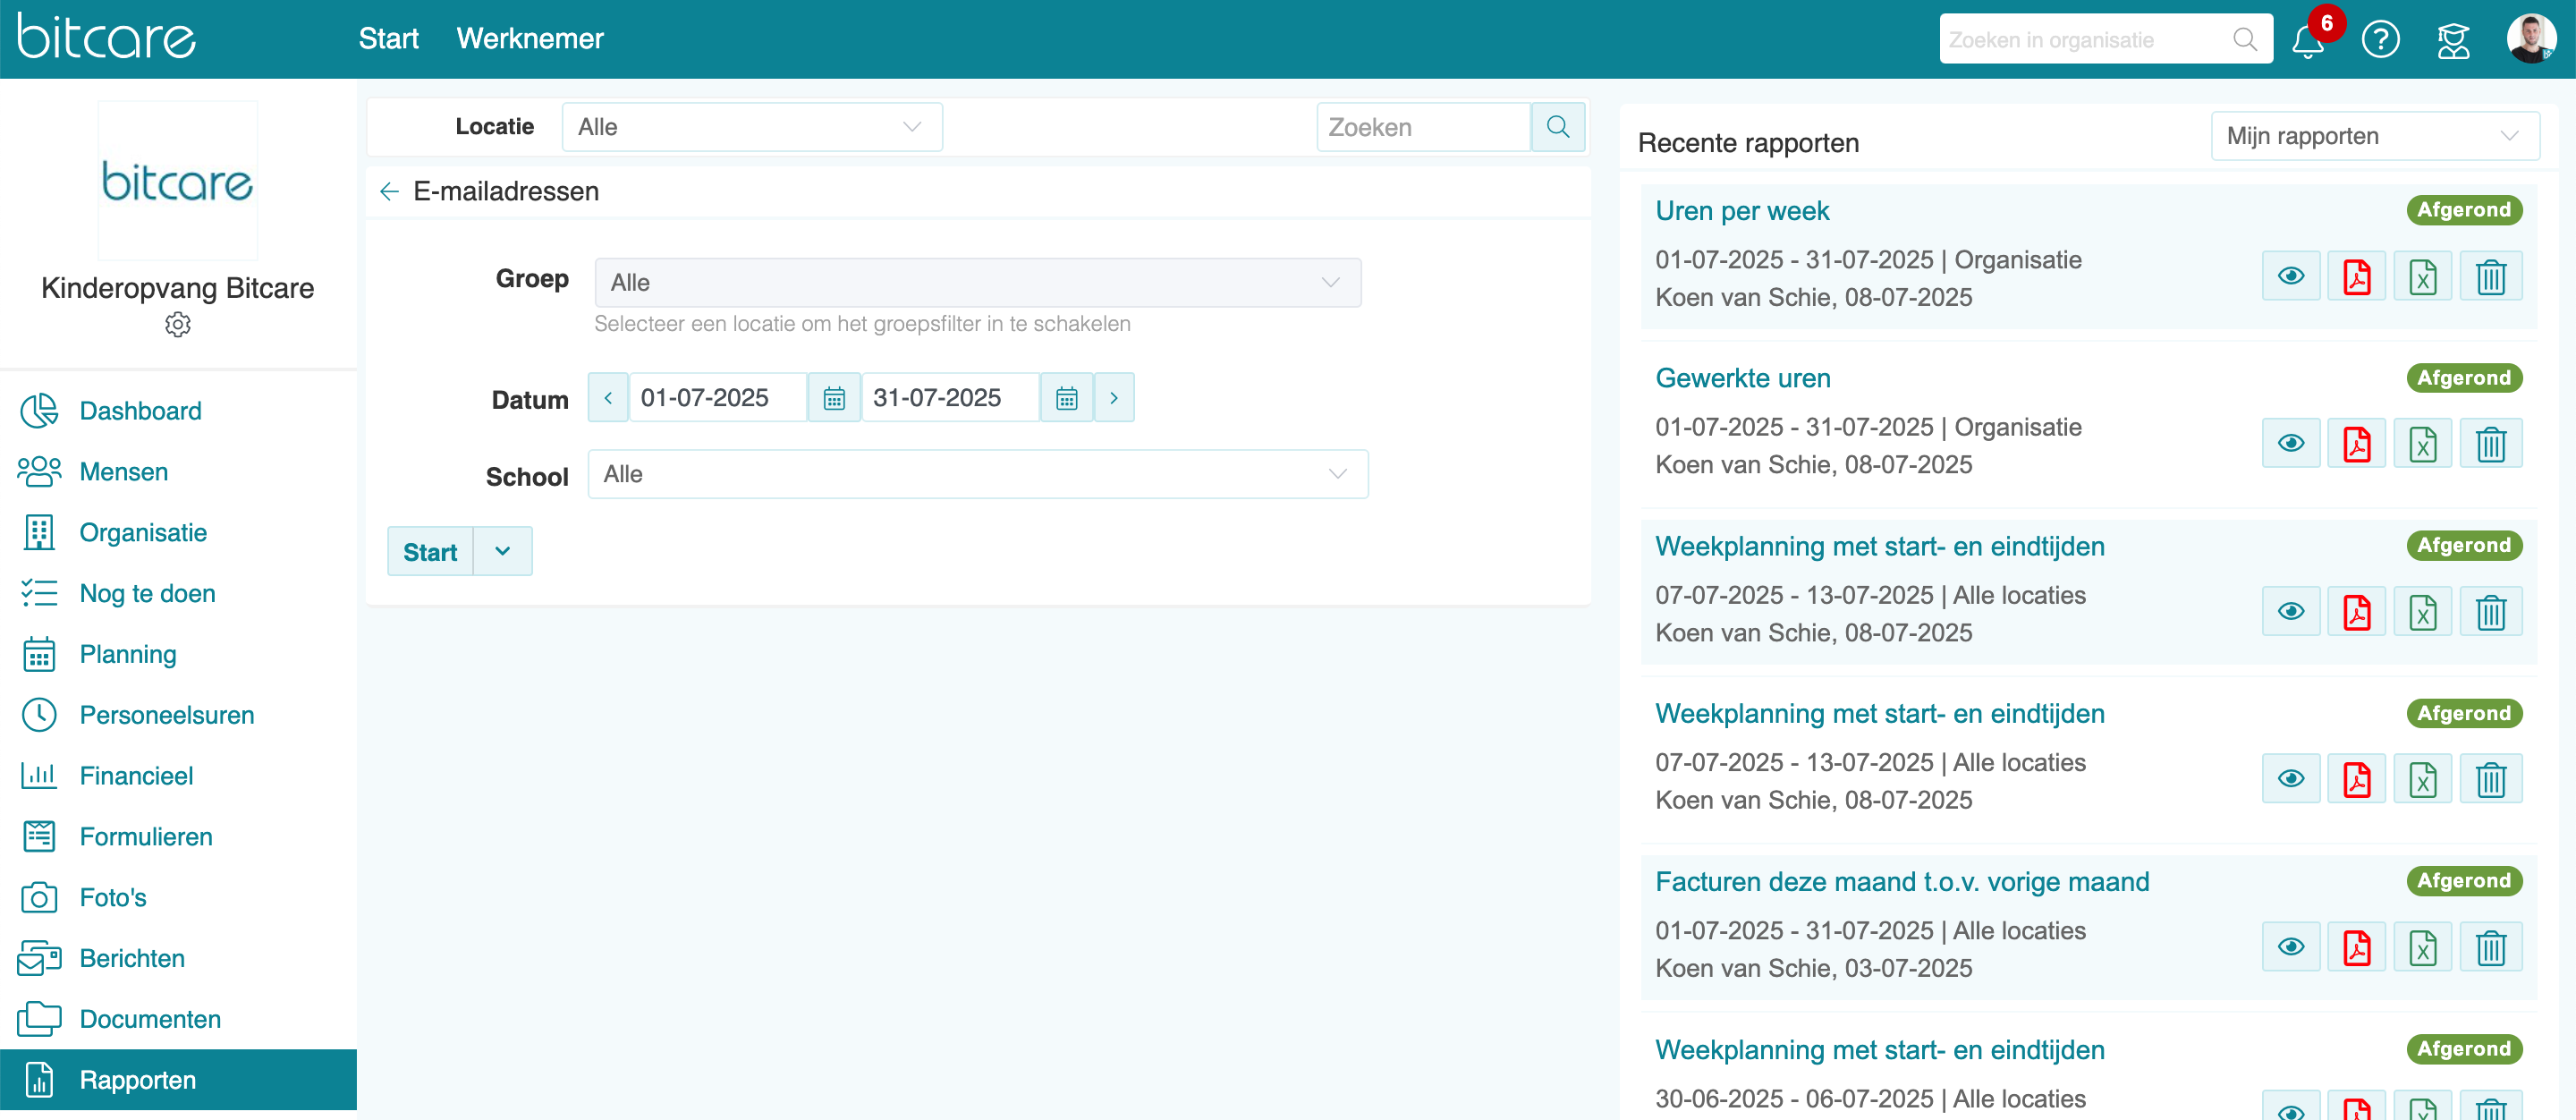Click the bitcare logo in header

pos(106,37)
